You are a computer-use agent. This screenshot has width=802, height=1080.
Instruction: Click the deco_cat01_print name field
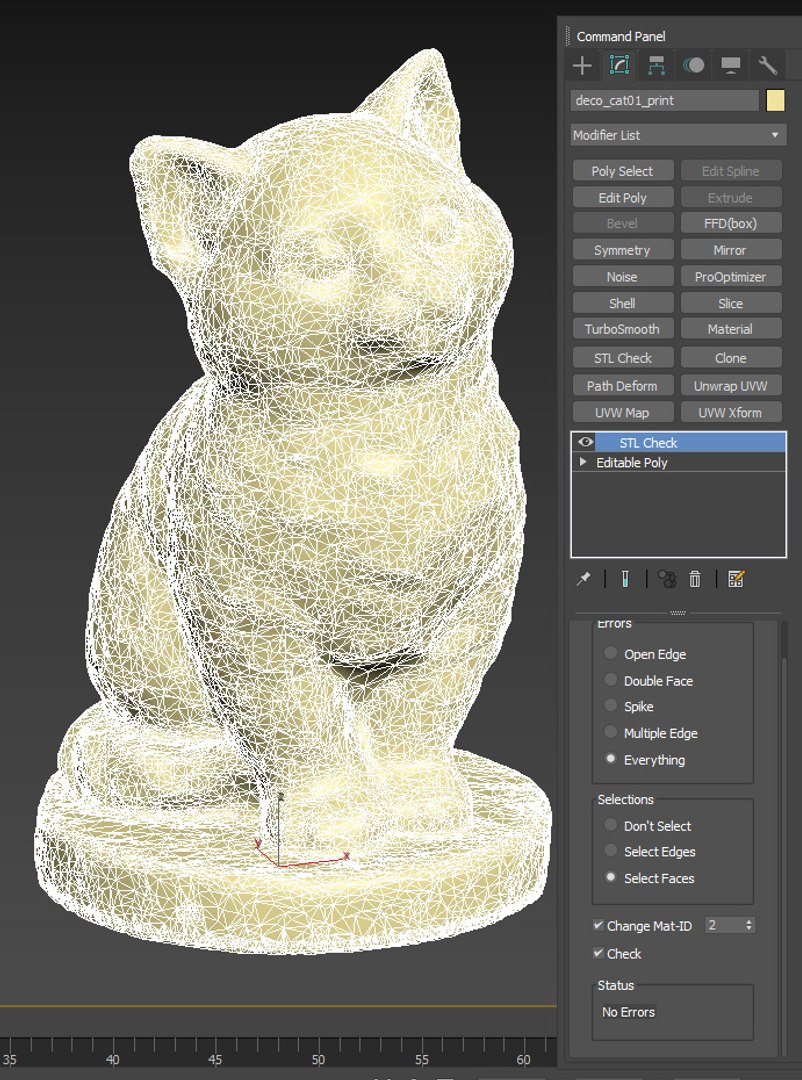(664, 101)
